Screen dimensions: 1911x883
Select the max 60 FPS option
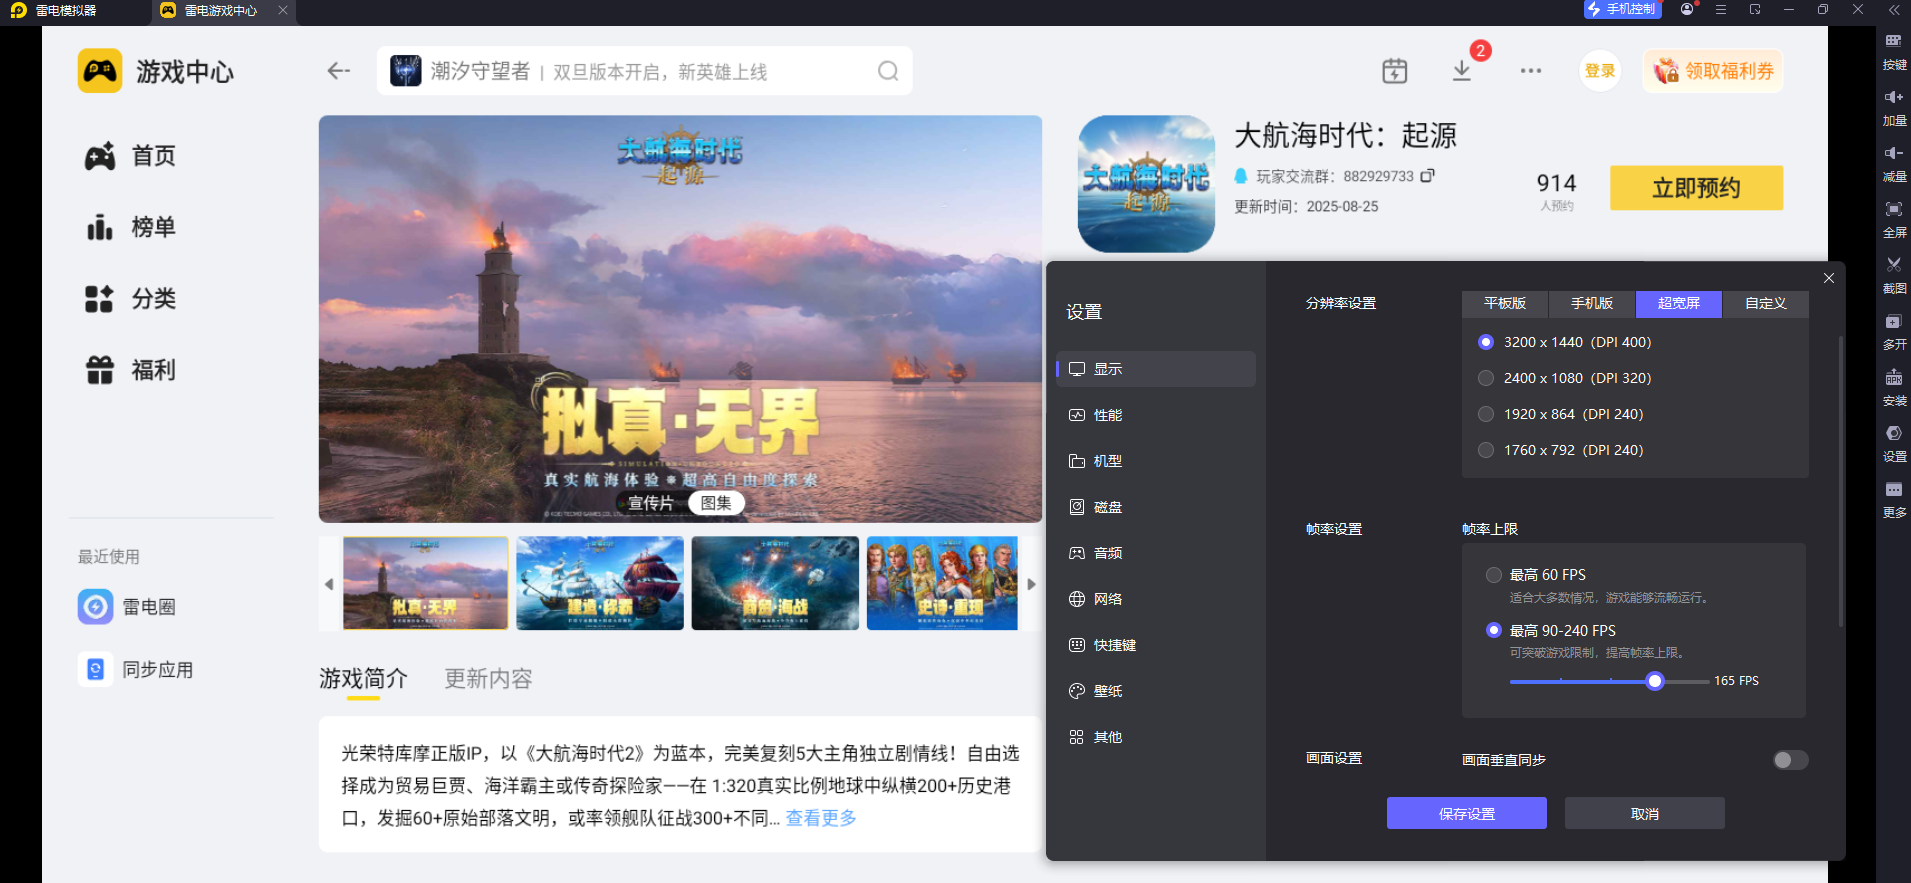[1494, 575]
